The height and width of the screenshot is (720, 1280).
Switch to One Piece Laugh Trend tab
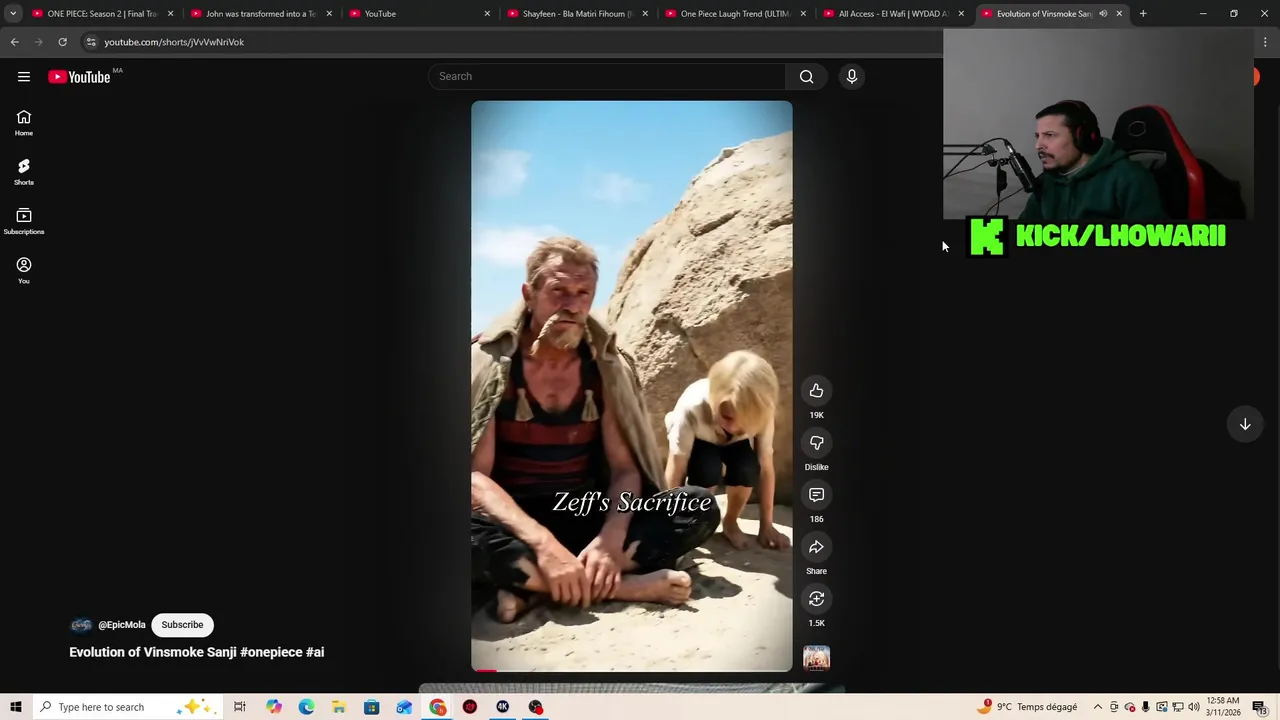(x=735, y=14)
